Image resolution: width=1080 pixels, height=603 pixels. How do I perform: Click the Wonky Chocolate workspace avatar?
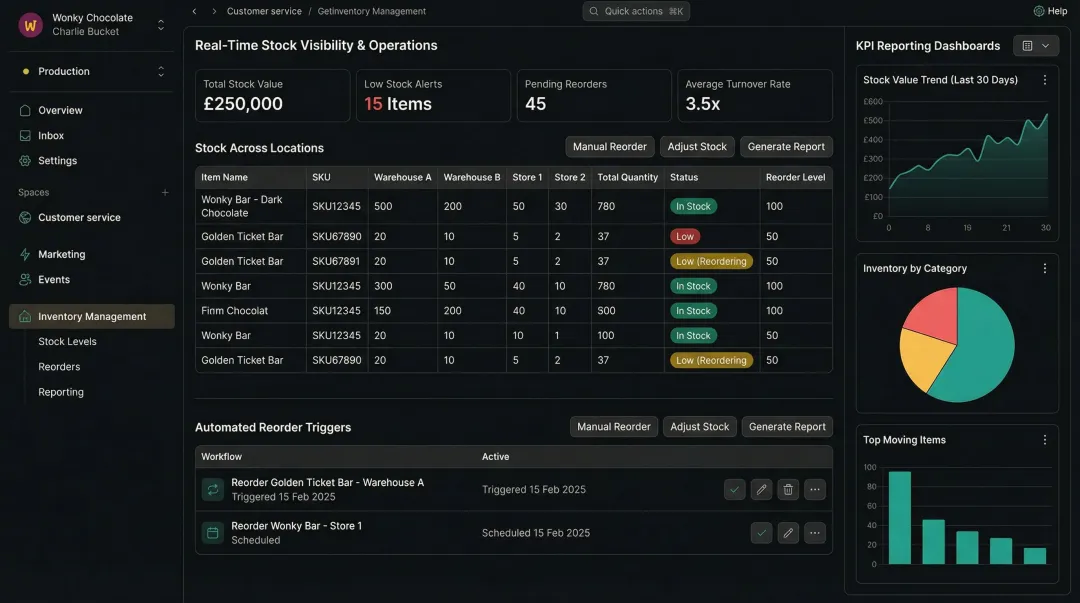point(30,24)
